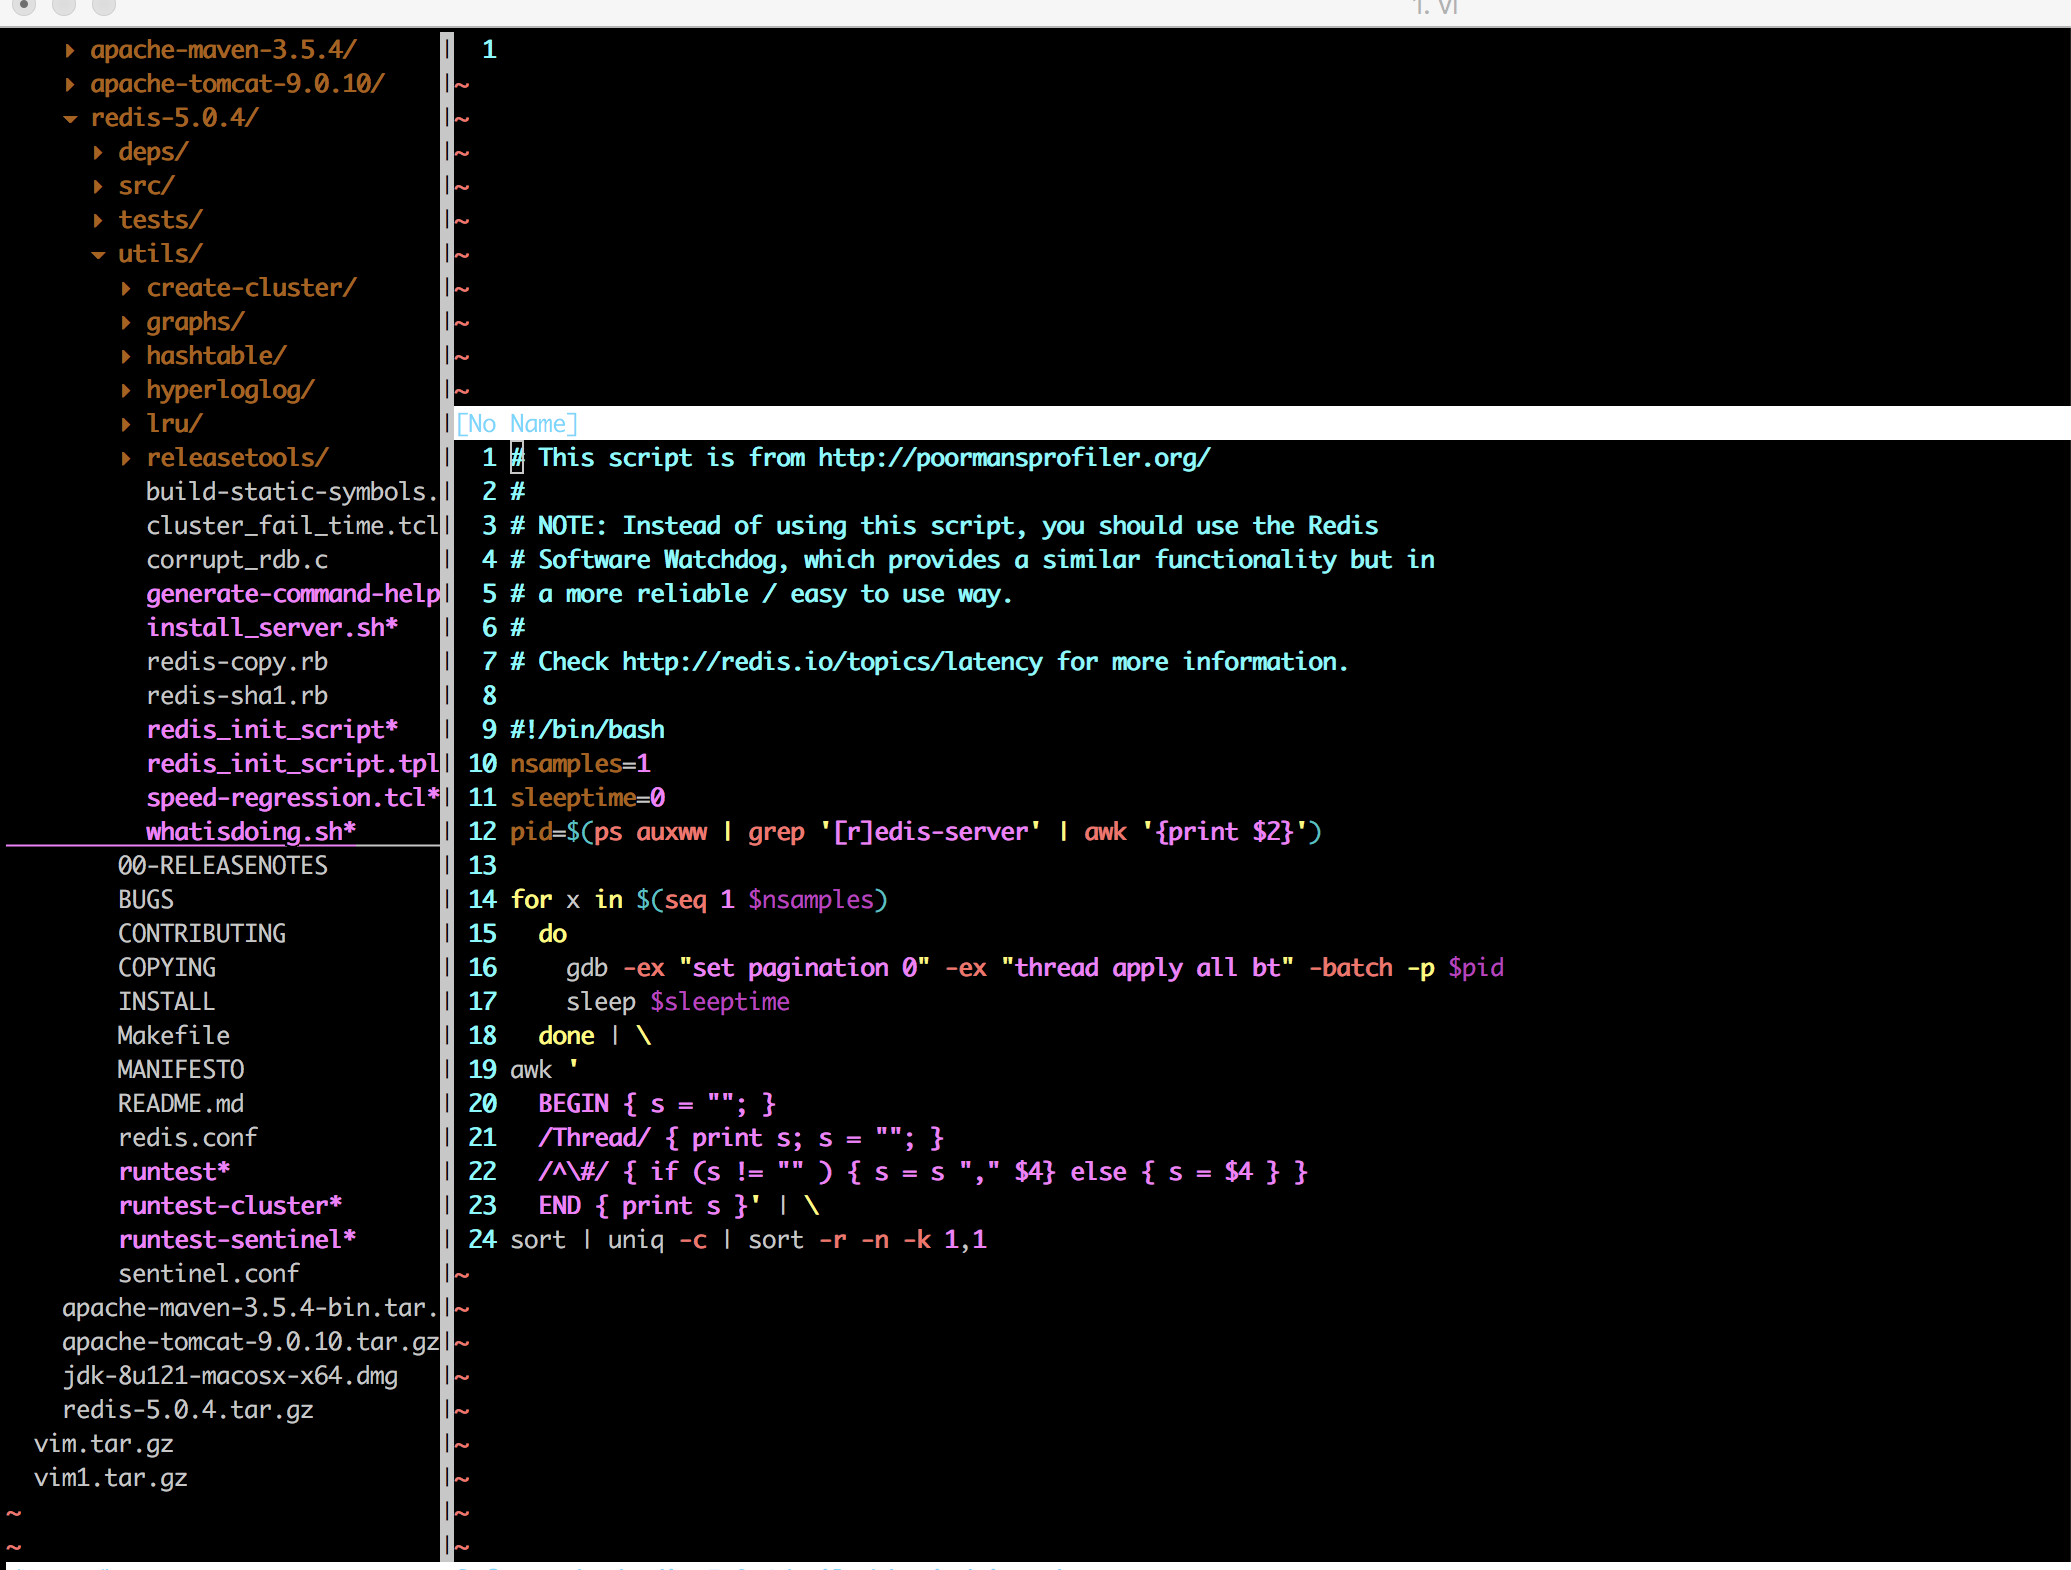This screenshot has height=1570, width=2071.
Task: Open the MANIFESTO file
Action: tap(181, 1070)
